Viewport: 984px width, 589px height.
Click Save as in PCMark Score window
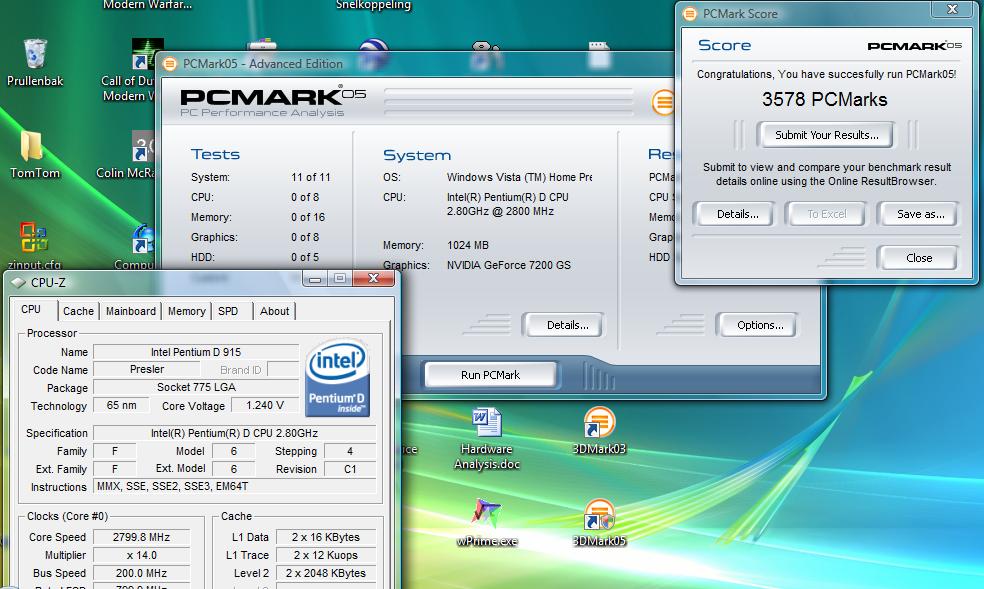920,214
